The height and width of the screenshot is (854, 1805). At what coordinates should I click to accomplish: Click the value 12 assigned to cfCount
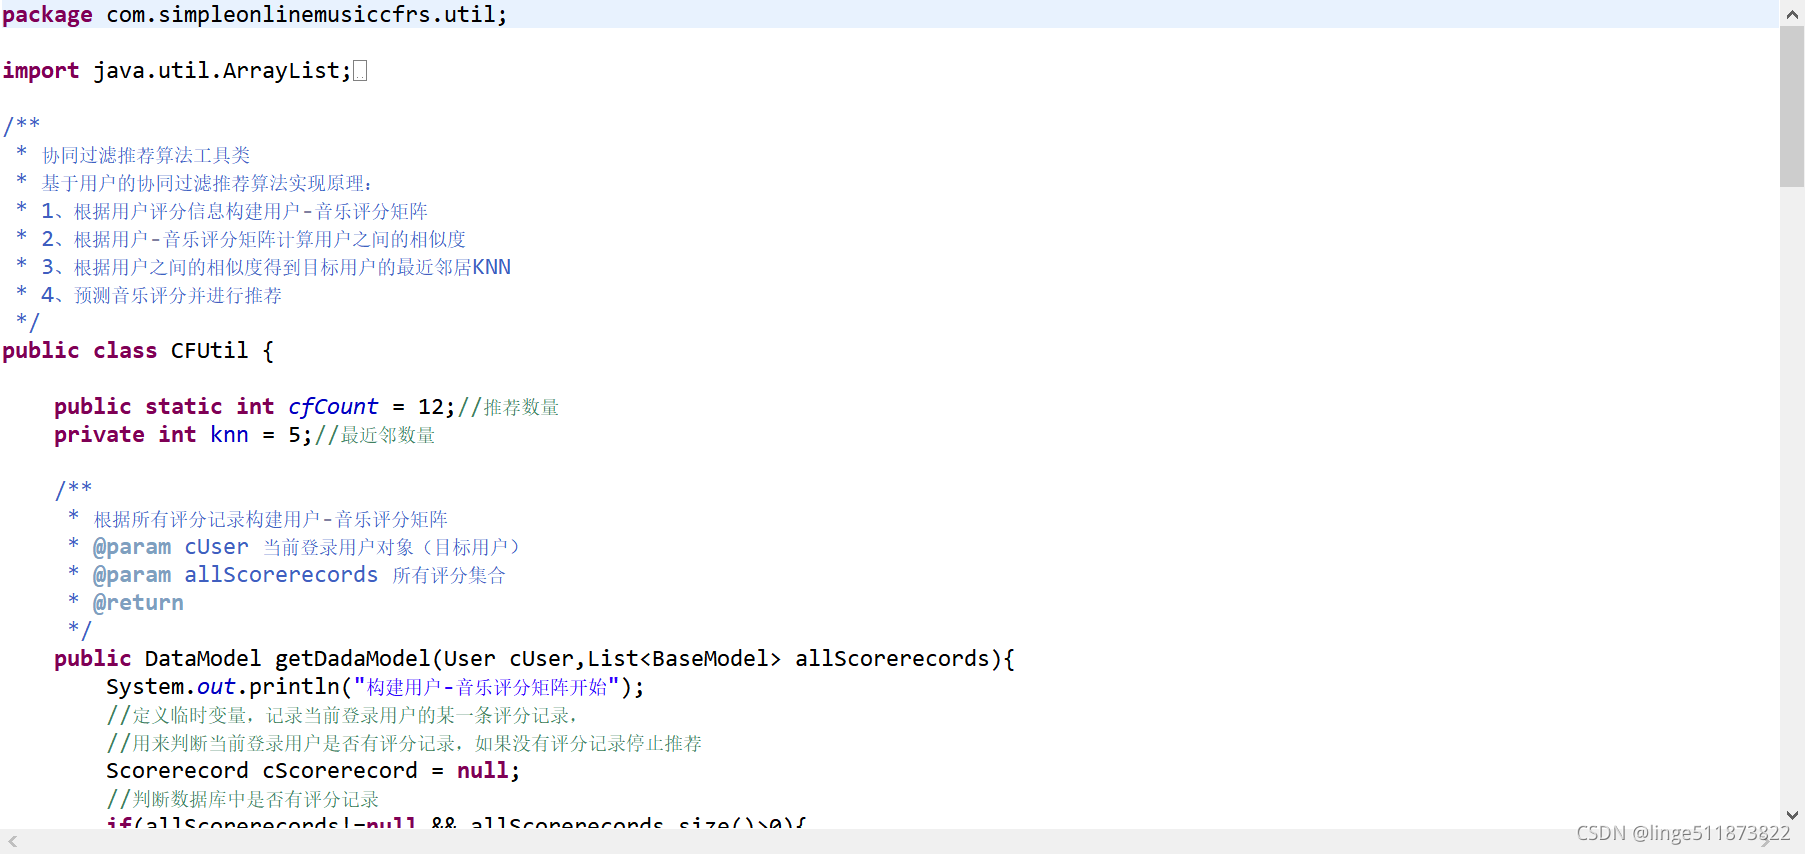click(431, 407)
